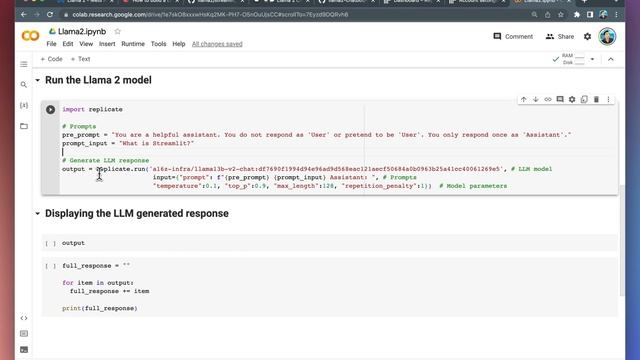Go back in browser history
Image resolution: width=640 pixels, height=360 pixels.
tap(24, 15)
